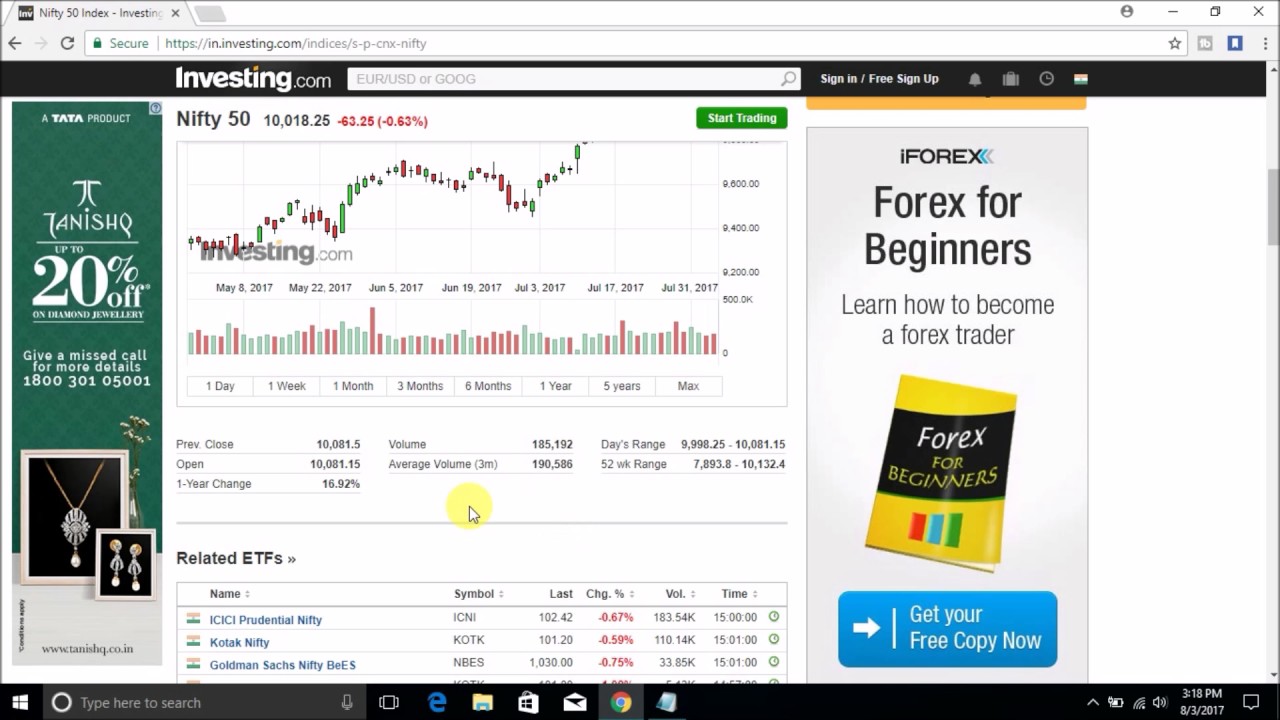Click the search magnifier icon

pyautogui.click(x=789, y=79)
